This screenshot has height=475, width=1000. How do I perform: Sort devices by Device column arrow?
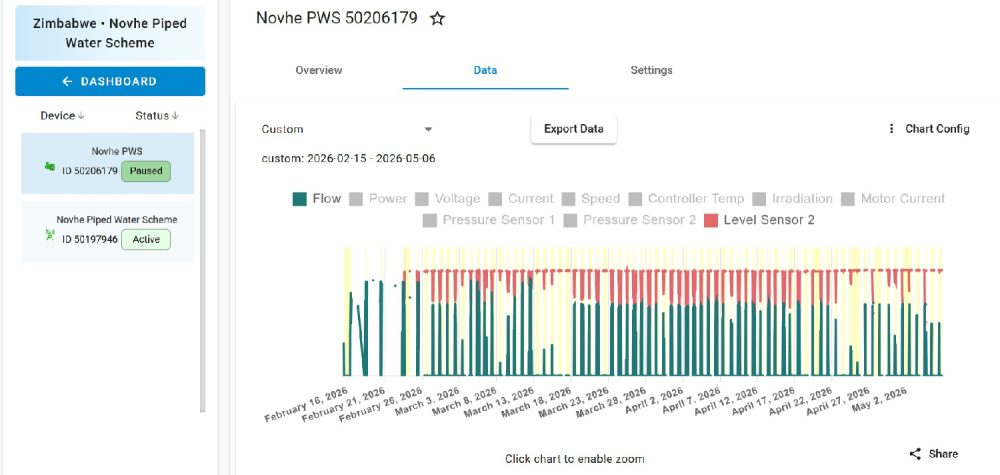[x=81, y=116]
